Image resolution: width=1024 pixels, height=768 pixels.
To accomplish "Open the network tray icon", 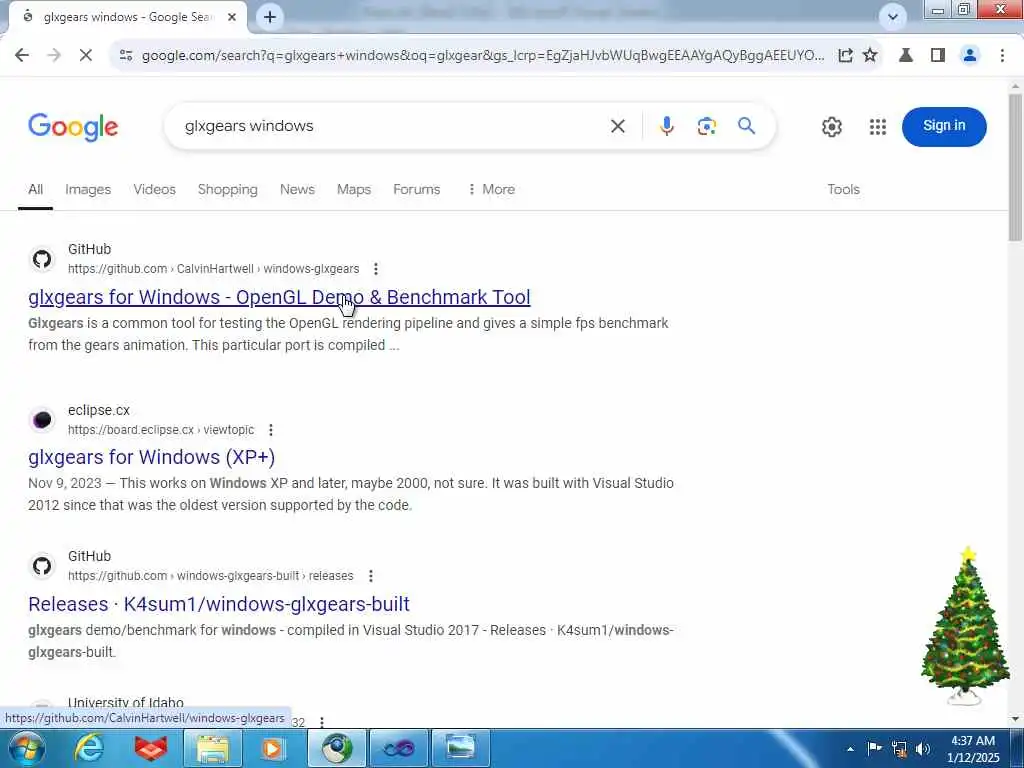I will point(899,748).
